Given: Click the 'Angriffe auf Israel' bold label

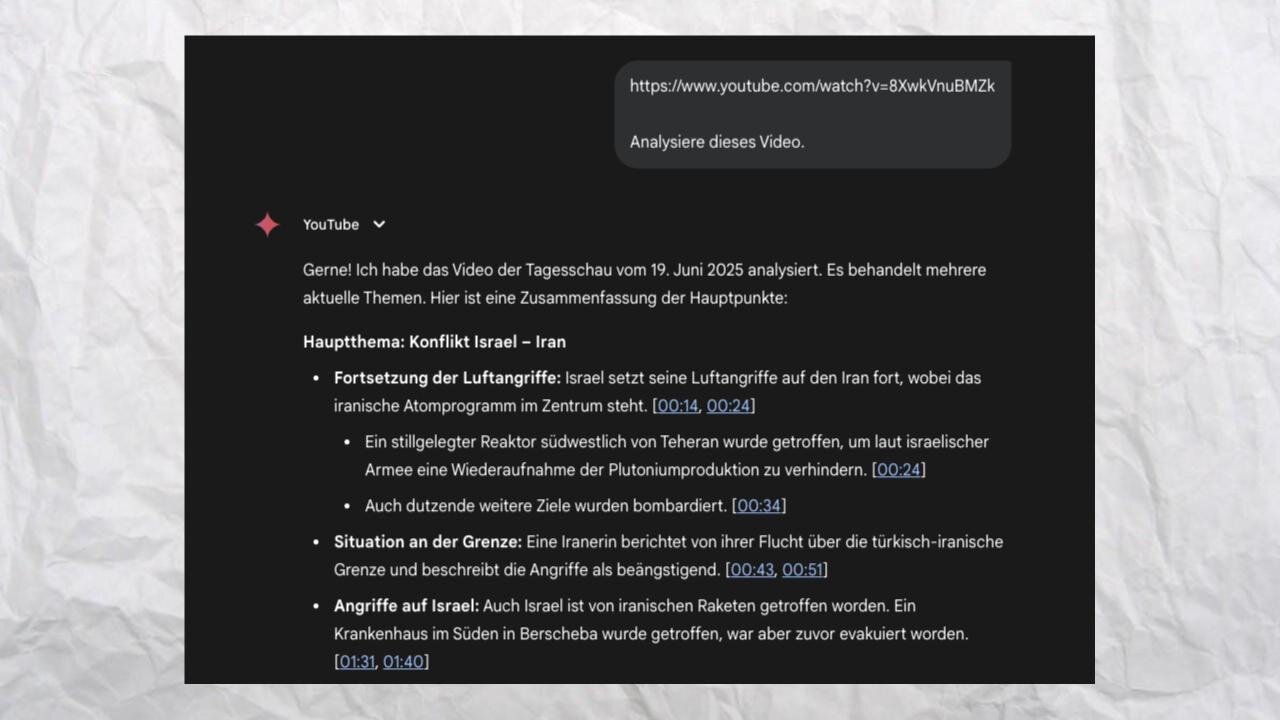Looking at the screenshot, I should (x=407, y=606).
